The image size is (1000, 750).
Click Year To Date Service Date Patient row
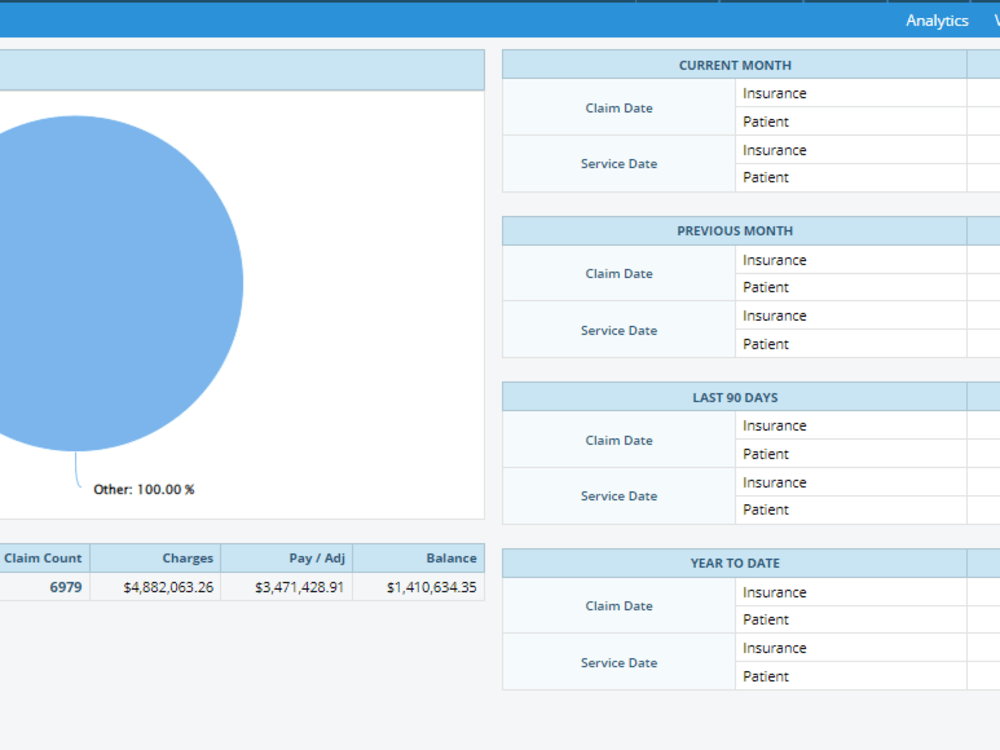point(851,676)
